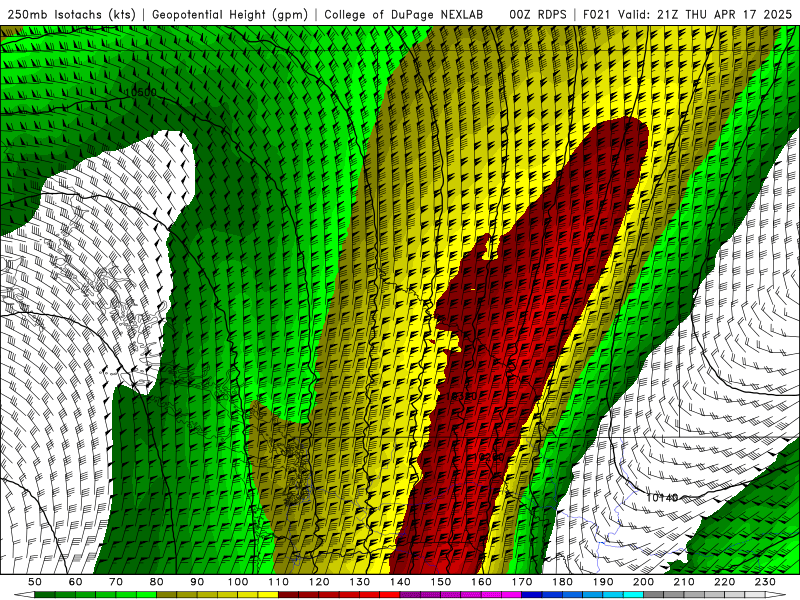Click the colorbar value label 80
The image size is (800, 600).
156,582
